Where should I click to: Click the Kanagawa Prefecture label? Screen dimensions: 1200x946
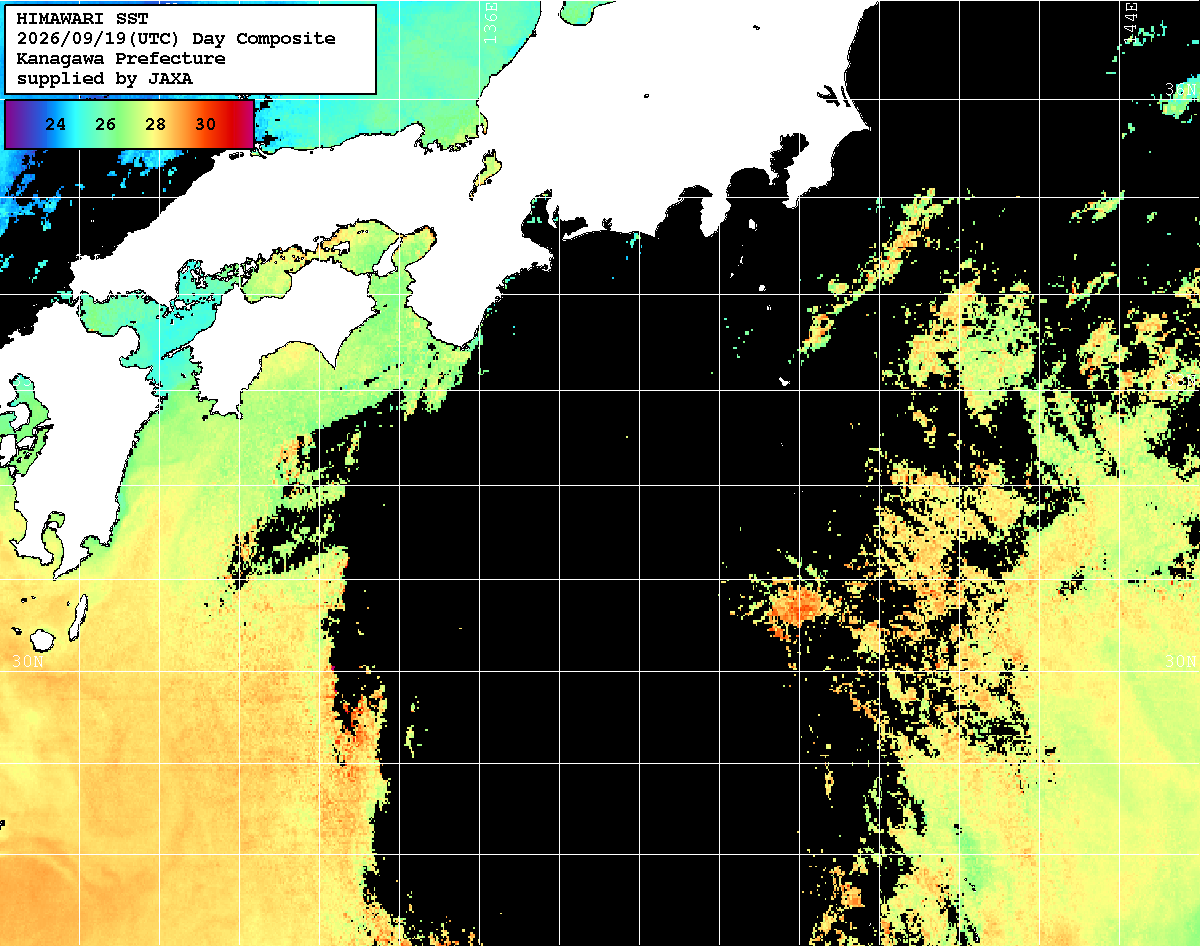(121, 59)
